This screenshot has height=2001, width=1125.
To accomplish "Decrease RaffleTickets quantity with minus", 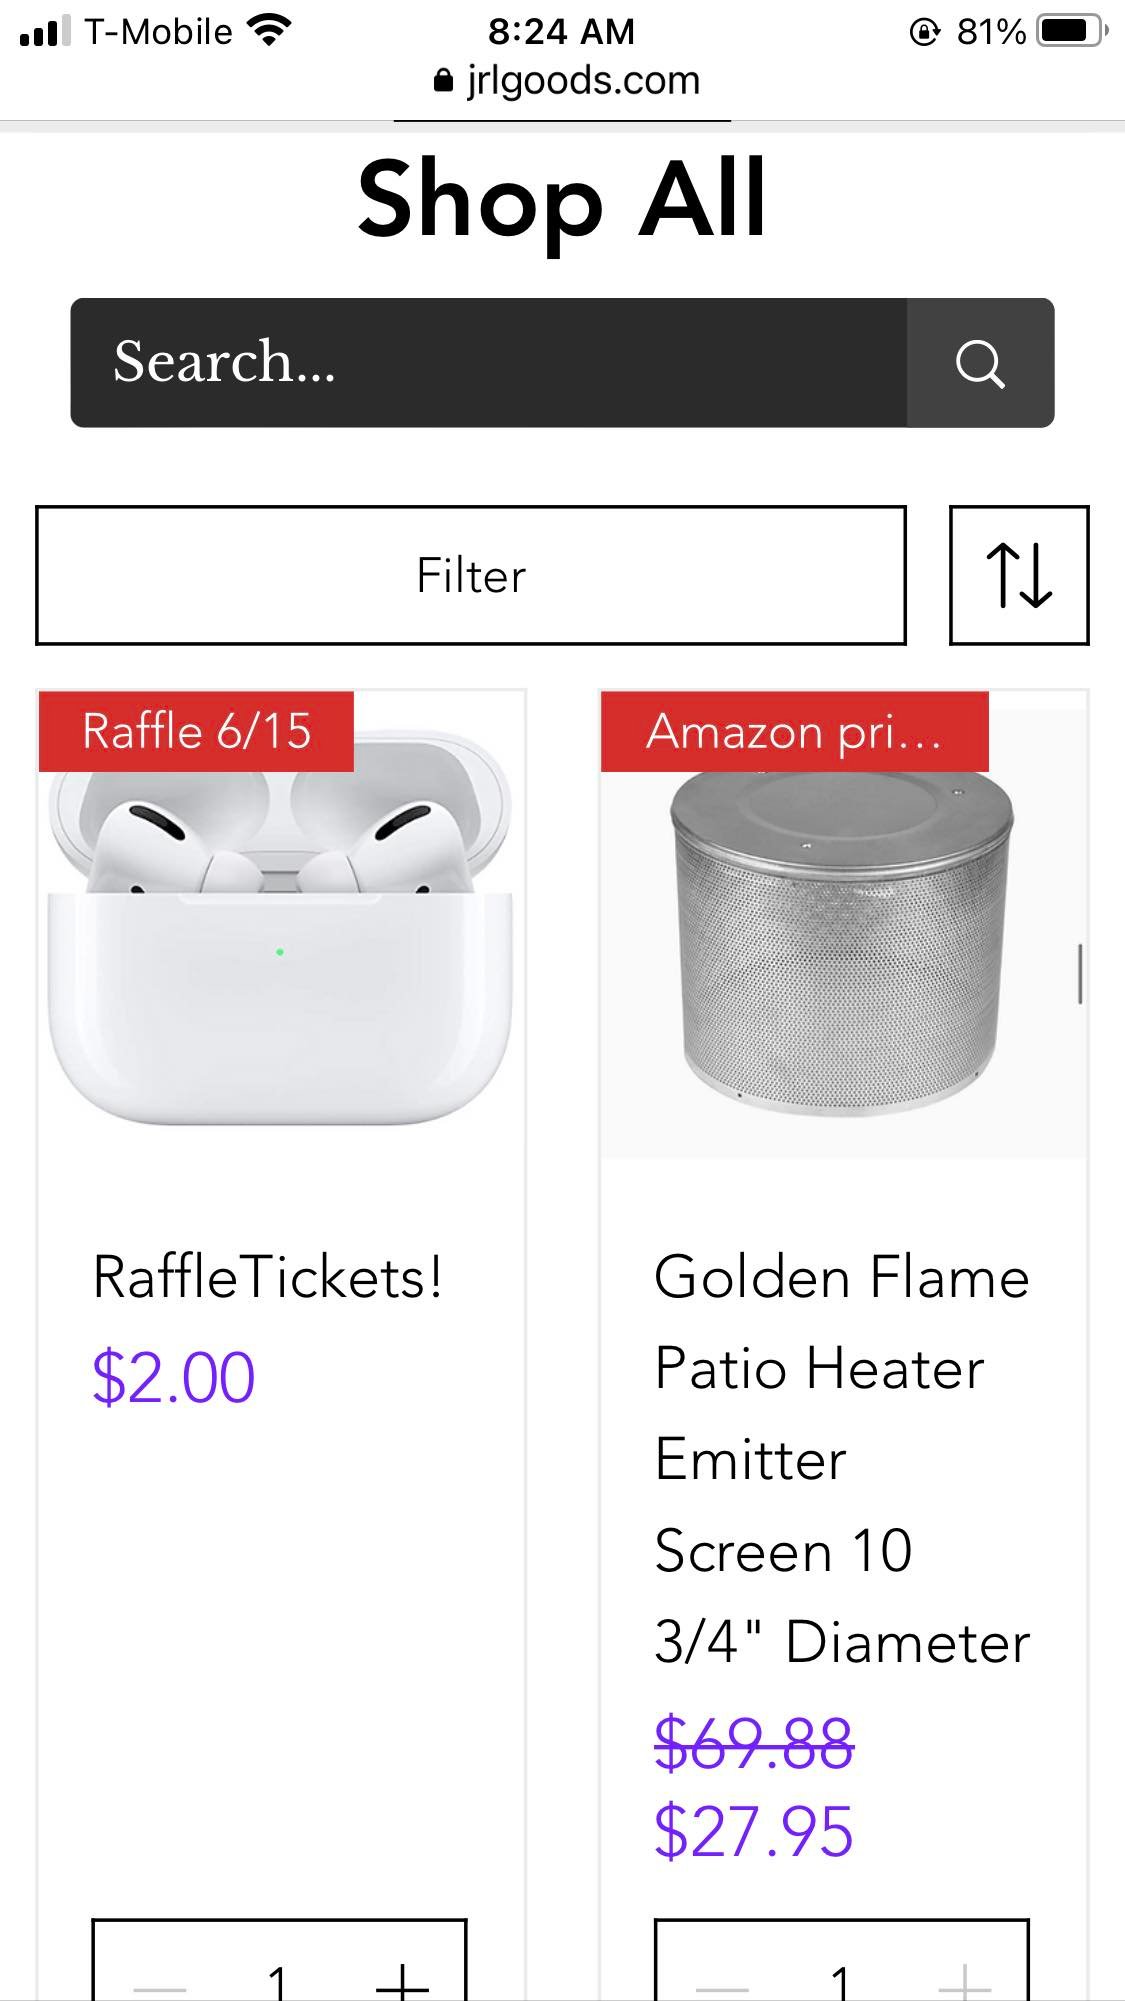I will 160,1985.
